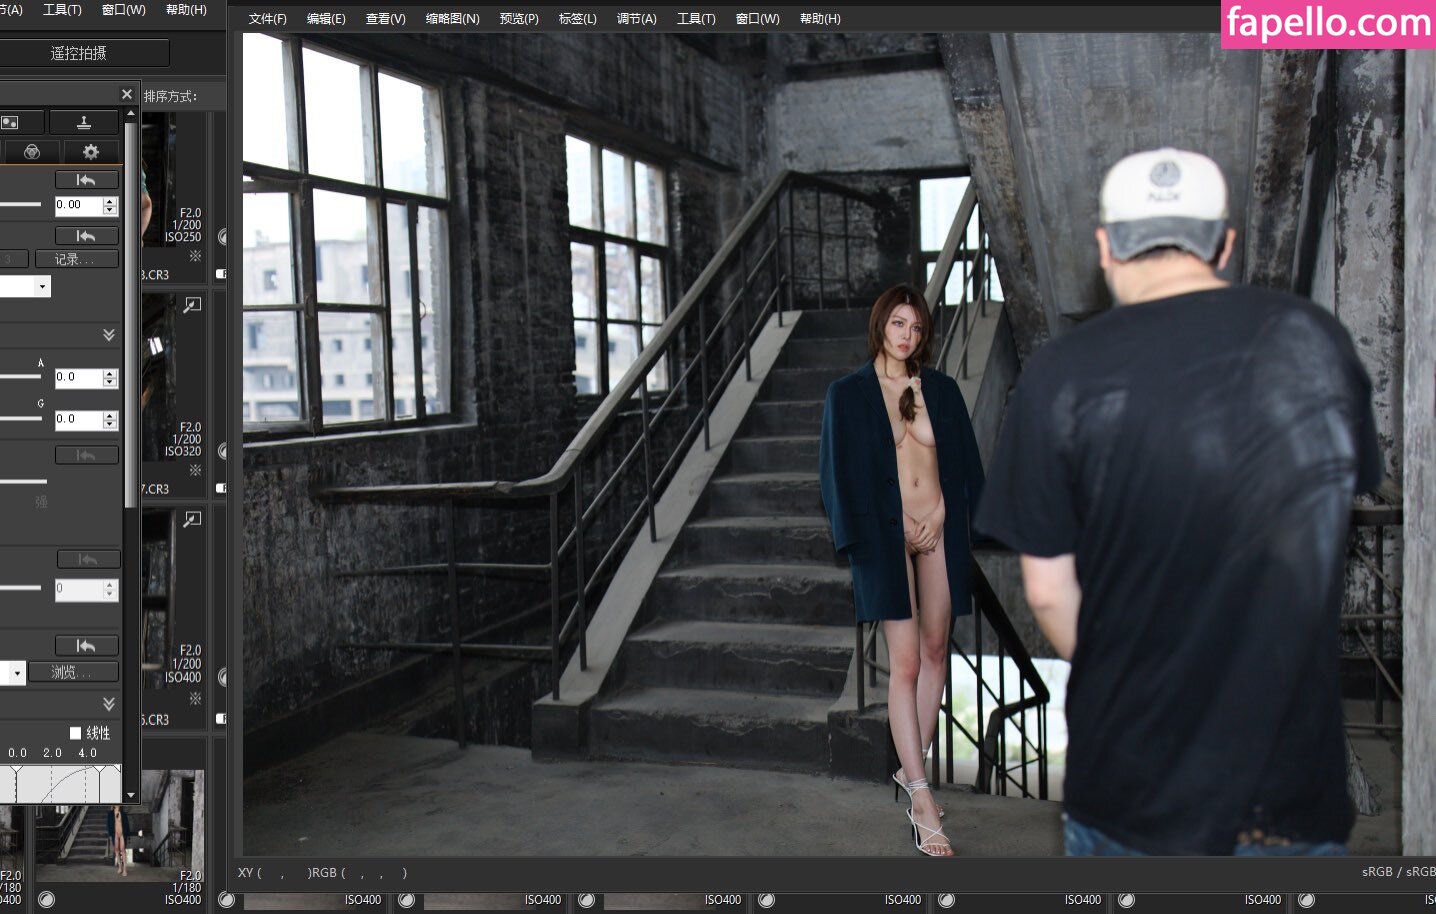Open 帮助(H) menu in the left main window
Screen dimensions: 1436x914
[x=186, y=10]
